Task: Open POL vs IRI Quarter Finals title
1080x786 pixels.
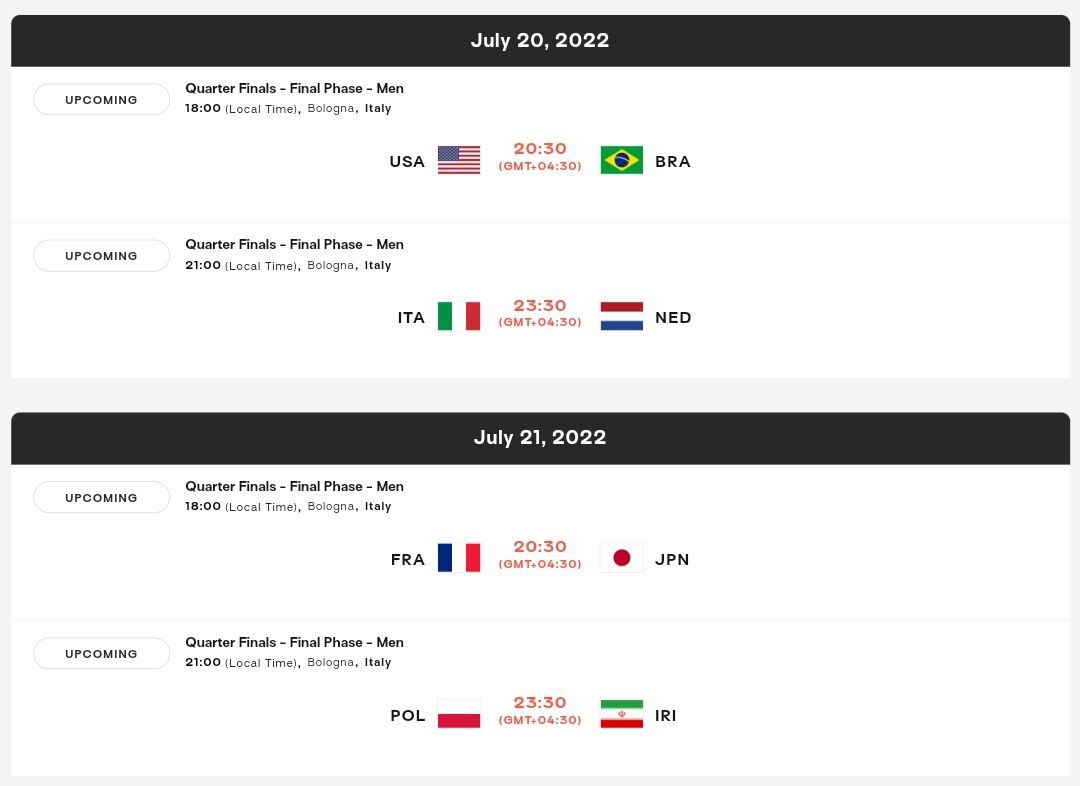Action: click(294, 642)
